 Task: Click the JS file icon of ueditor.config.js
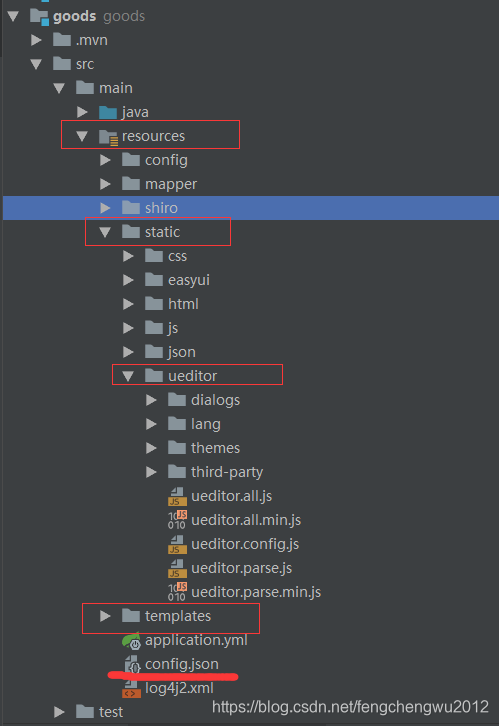coord(177,544)
